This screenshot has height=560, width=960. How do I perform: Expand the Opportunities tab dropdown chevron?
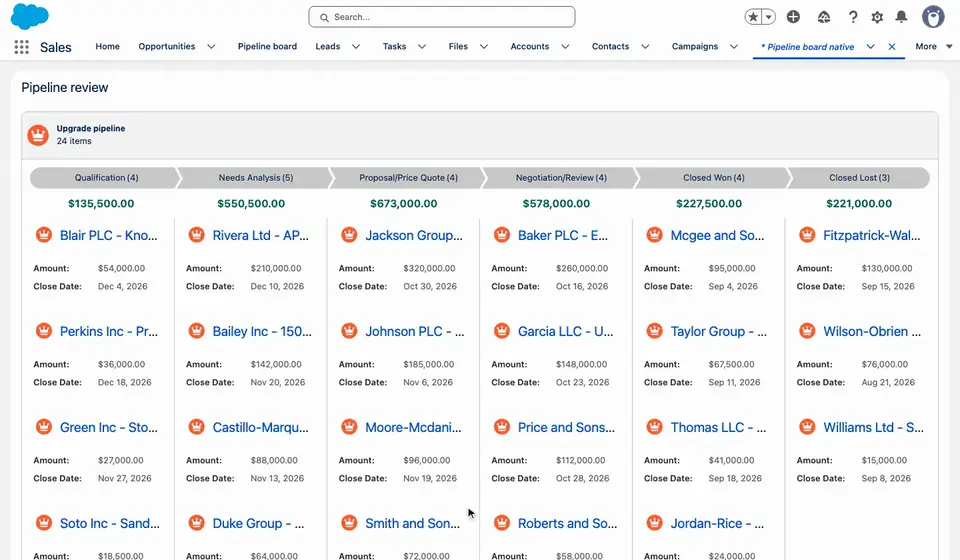coord(211,47)
